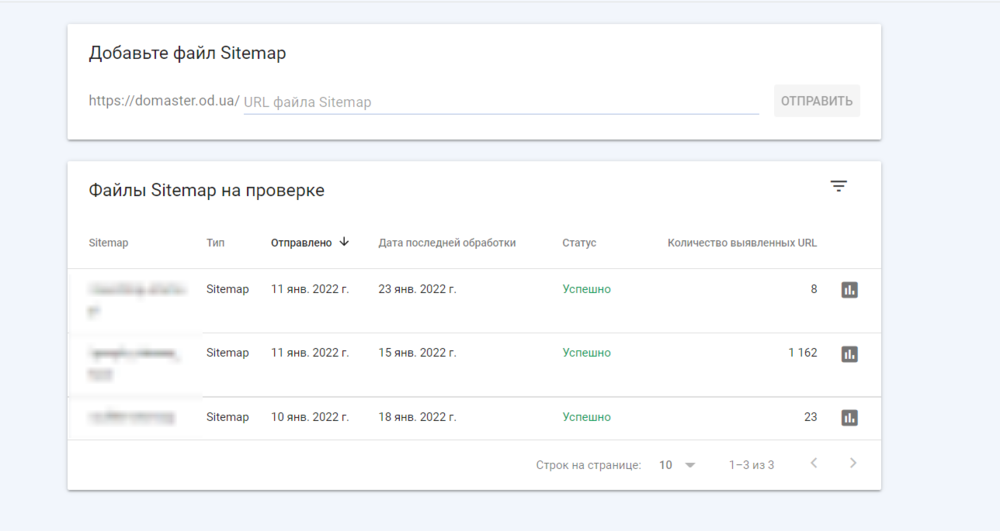Click the Статус column header
The height and width of the screenshot is (531, 1000).
point(579,243)
